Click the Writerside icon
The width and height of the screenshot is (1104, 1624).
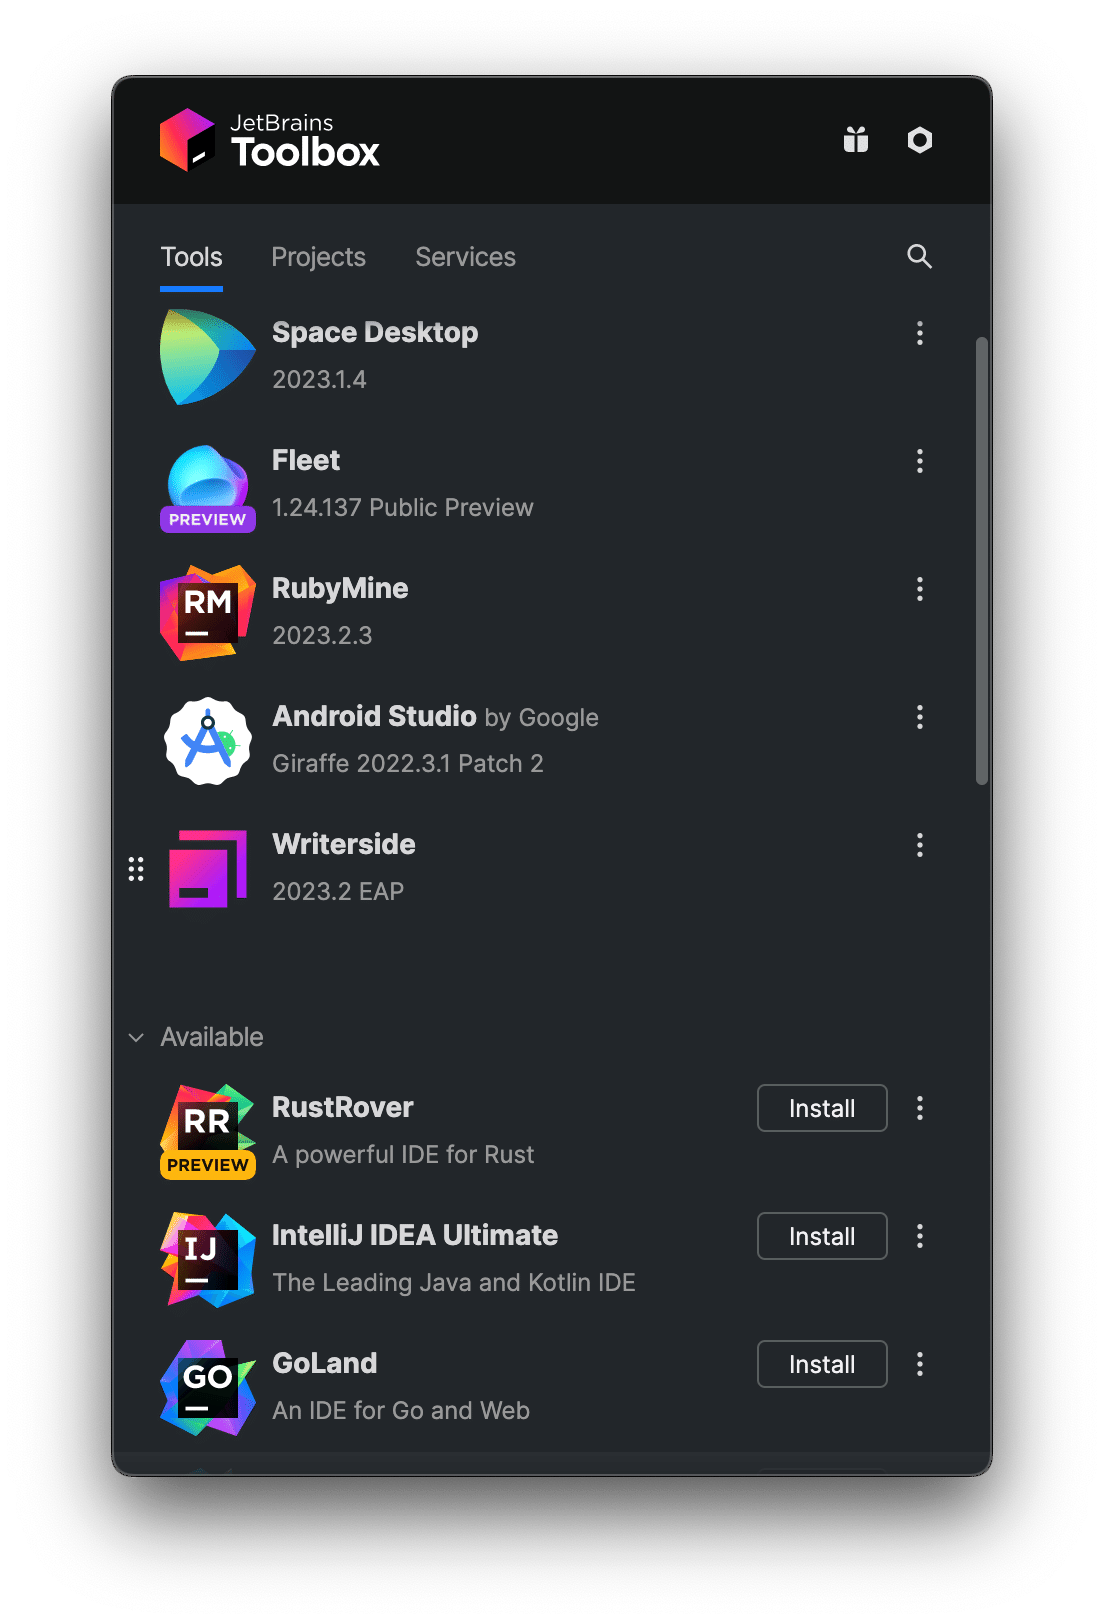tap(208, 869)
